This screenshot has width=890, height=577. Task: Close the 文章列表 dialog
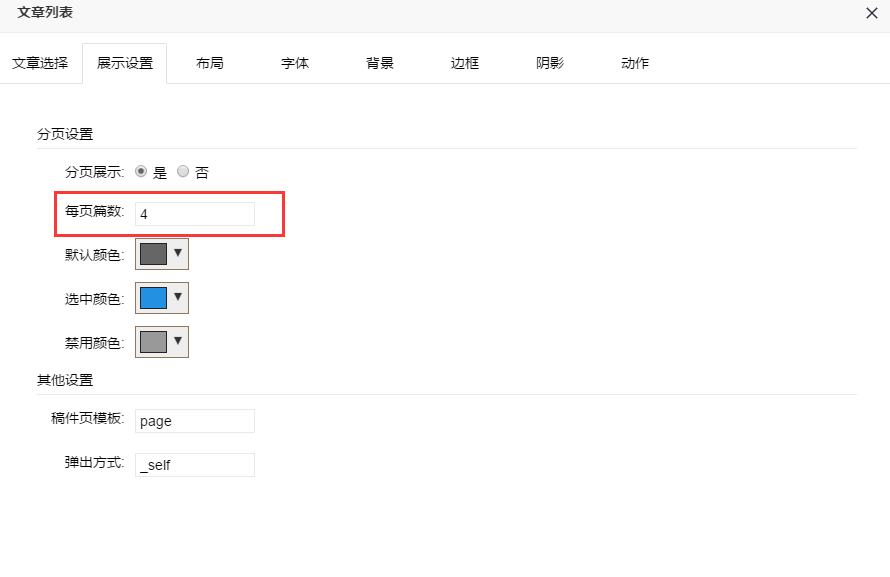tap(871, 13)
